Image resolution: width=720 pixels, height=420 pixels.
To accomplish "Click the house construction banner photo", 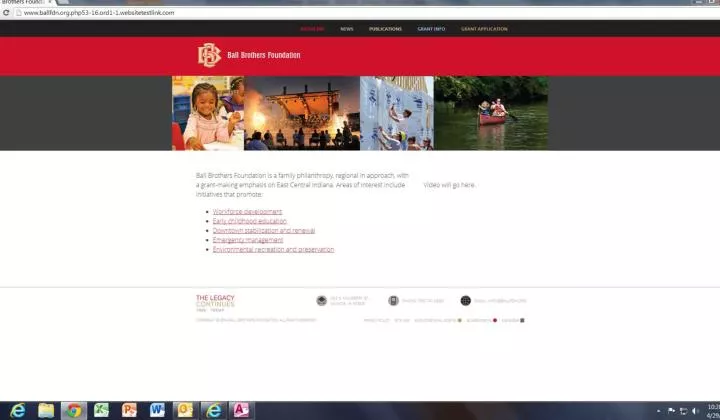I will coord(397,113).
